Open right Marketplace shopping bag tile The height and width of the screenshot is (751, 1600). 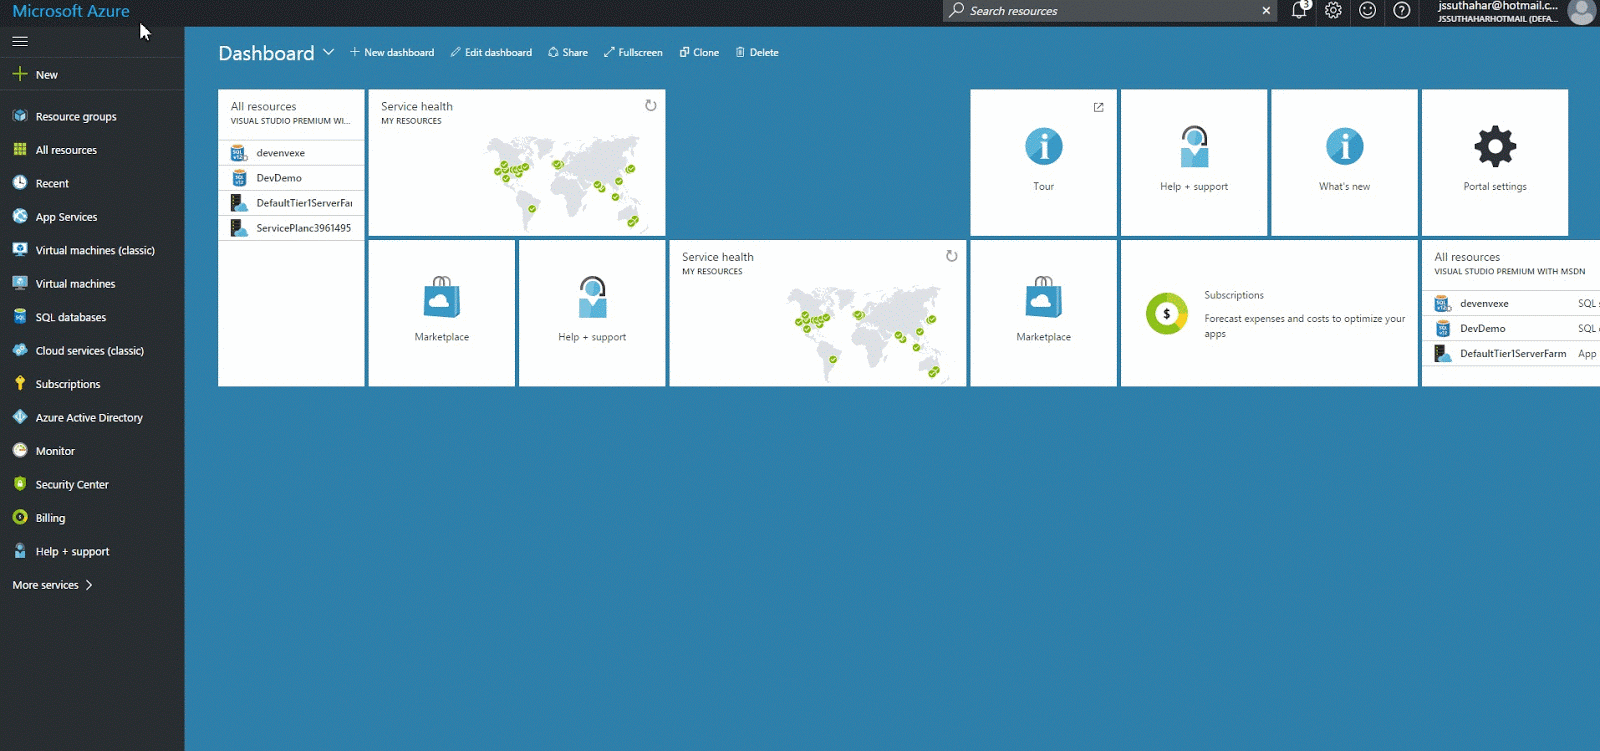click(x=1044, y=313)
